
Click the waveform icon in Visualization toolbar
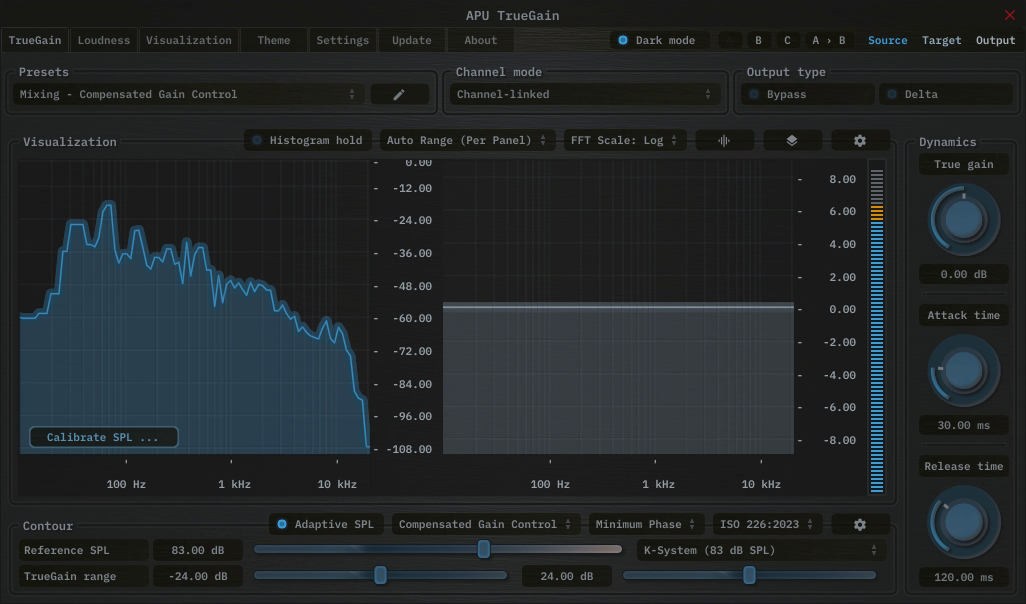724,141
